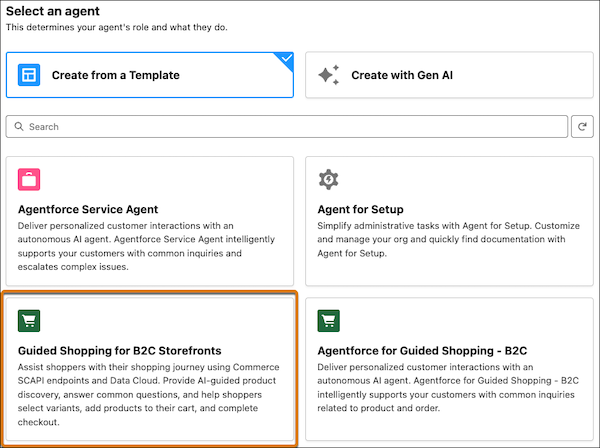
Task: Click the refresh button next to Search
Action: [582, 127]
